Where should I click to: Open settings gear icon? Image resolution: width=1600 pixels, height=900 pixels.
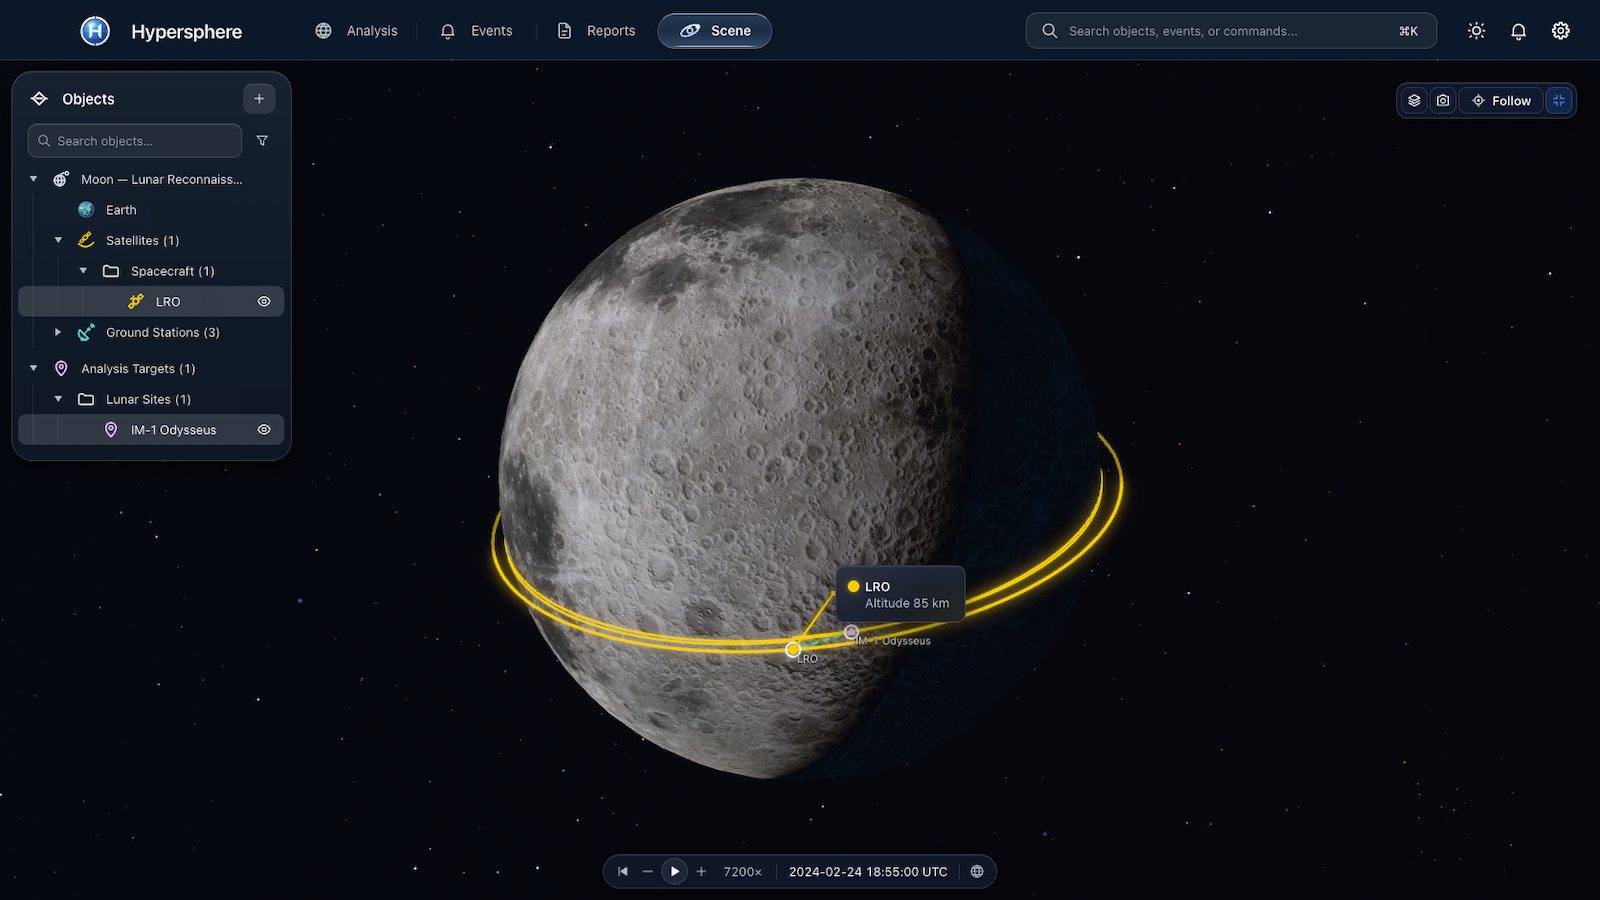(x=1560, y=31)
